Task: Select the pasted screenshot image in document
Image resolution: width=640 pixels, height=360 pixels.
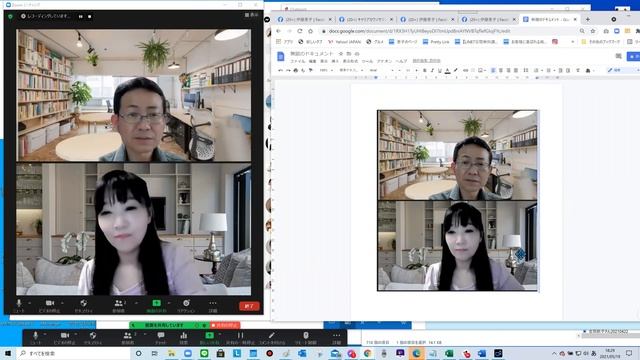Action: pyautogui.click(x=458, y=200)
